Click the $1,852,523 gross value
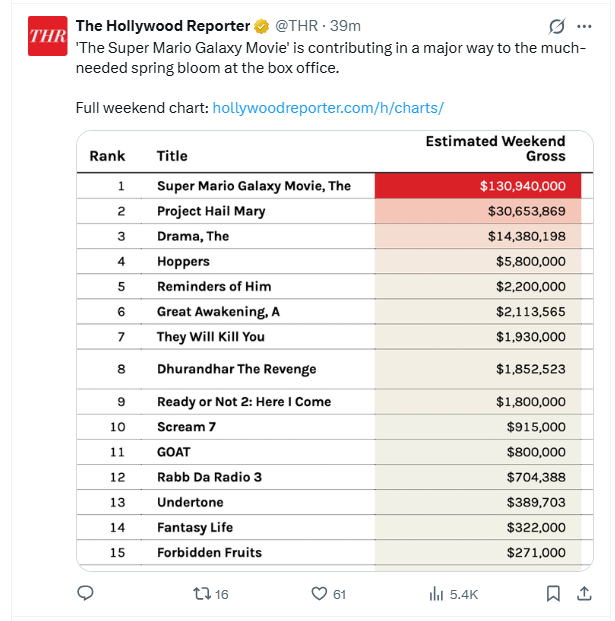This screenshot has width=615, height=621. (531, 369)
